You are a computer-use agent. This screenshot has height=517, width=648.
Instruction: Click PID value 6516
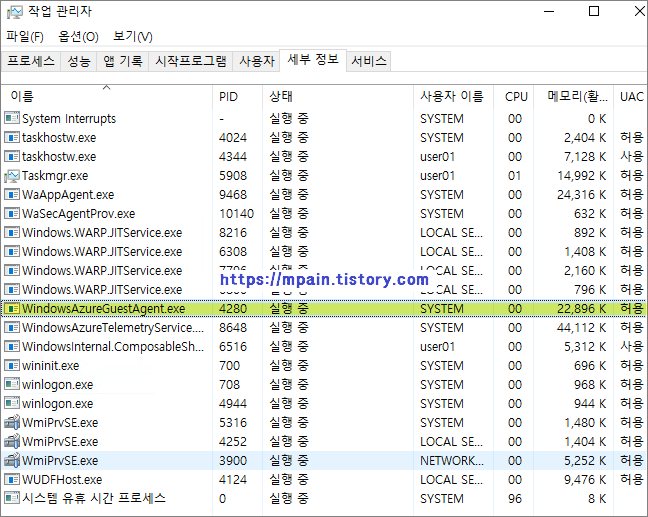click(233, 347)
